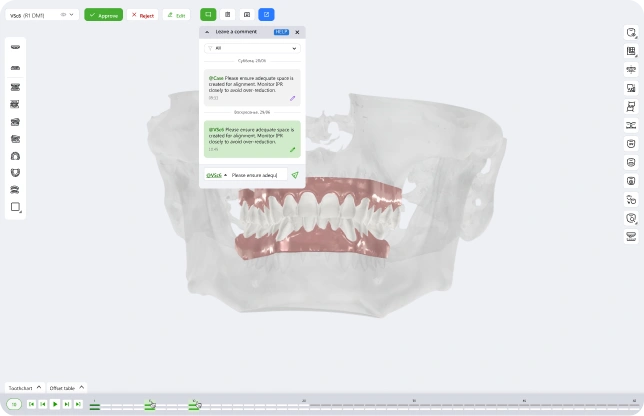Image resolution: width=644 pixels, height=416 pixels.
Task: Send the comment with the paper plane icon
Action: 295,175
